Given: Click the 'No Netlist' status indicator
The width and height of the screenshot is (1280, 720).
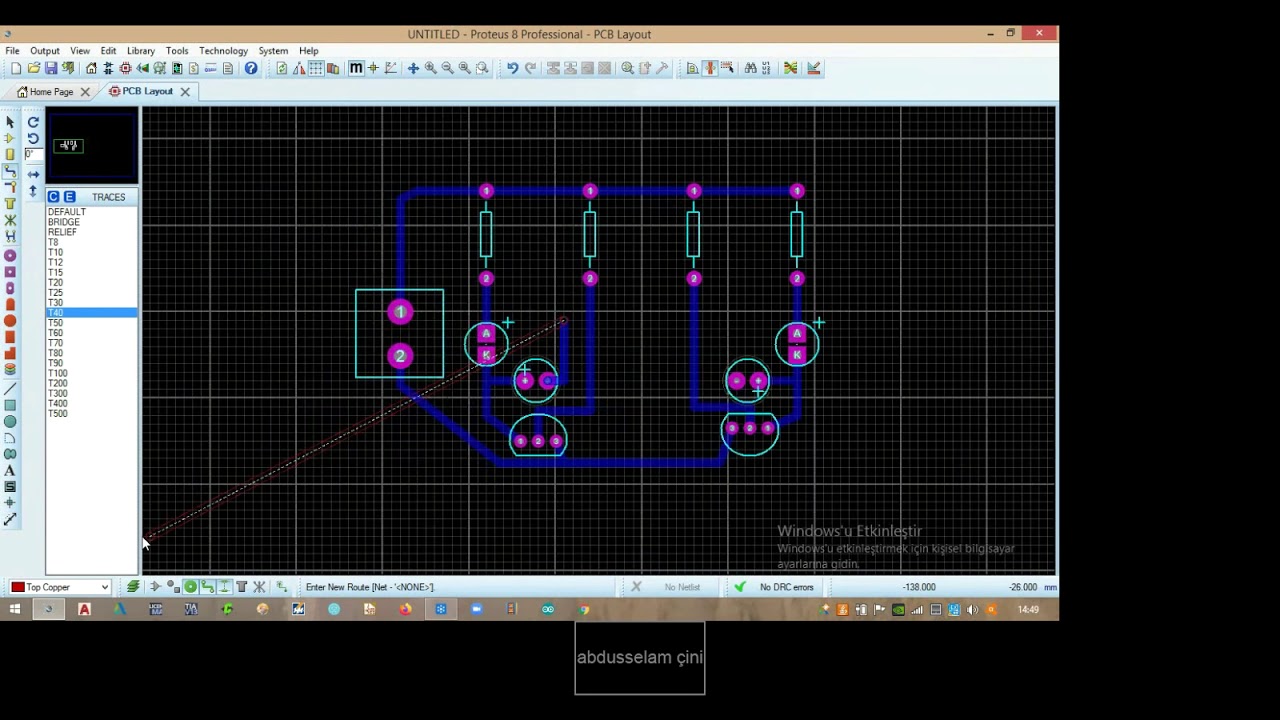Looking at the screenshot, I should [668, 587].
